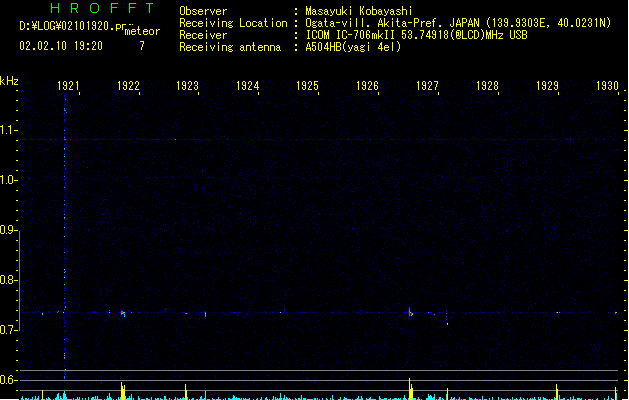The image size is (629, 400).
Task: Click the kHz axis unit label
Action: point(9,81)
